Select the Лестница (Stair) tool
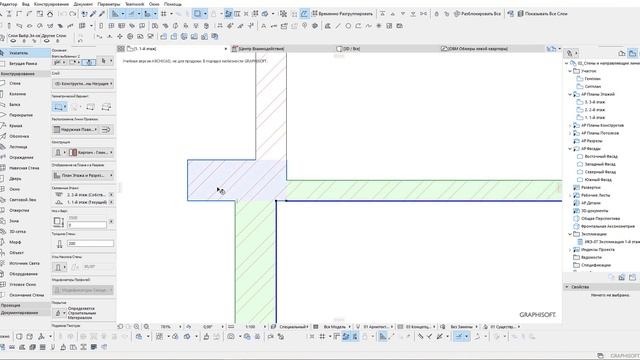The image size is (640, 360). (x=18, y=147)
